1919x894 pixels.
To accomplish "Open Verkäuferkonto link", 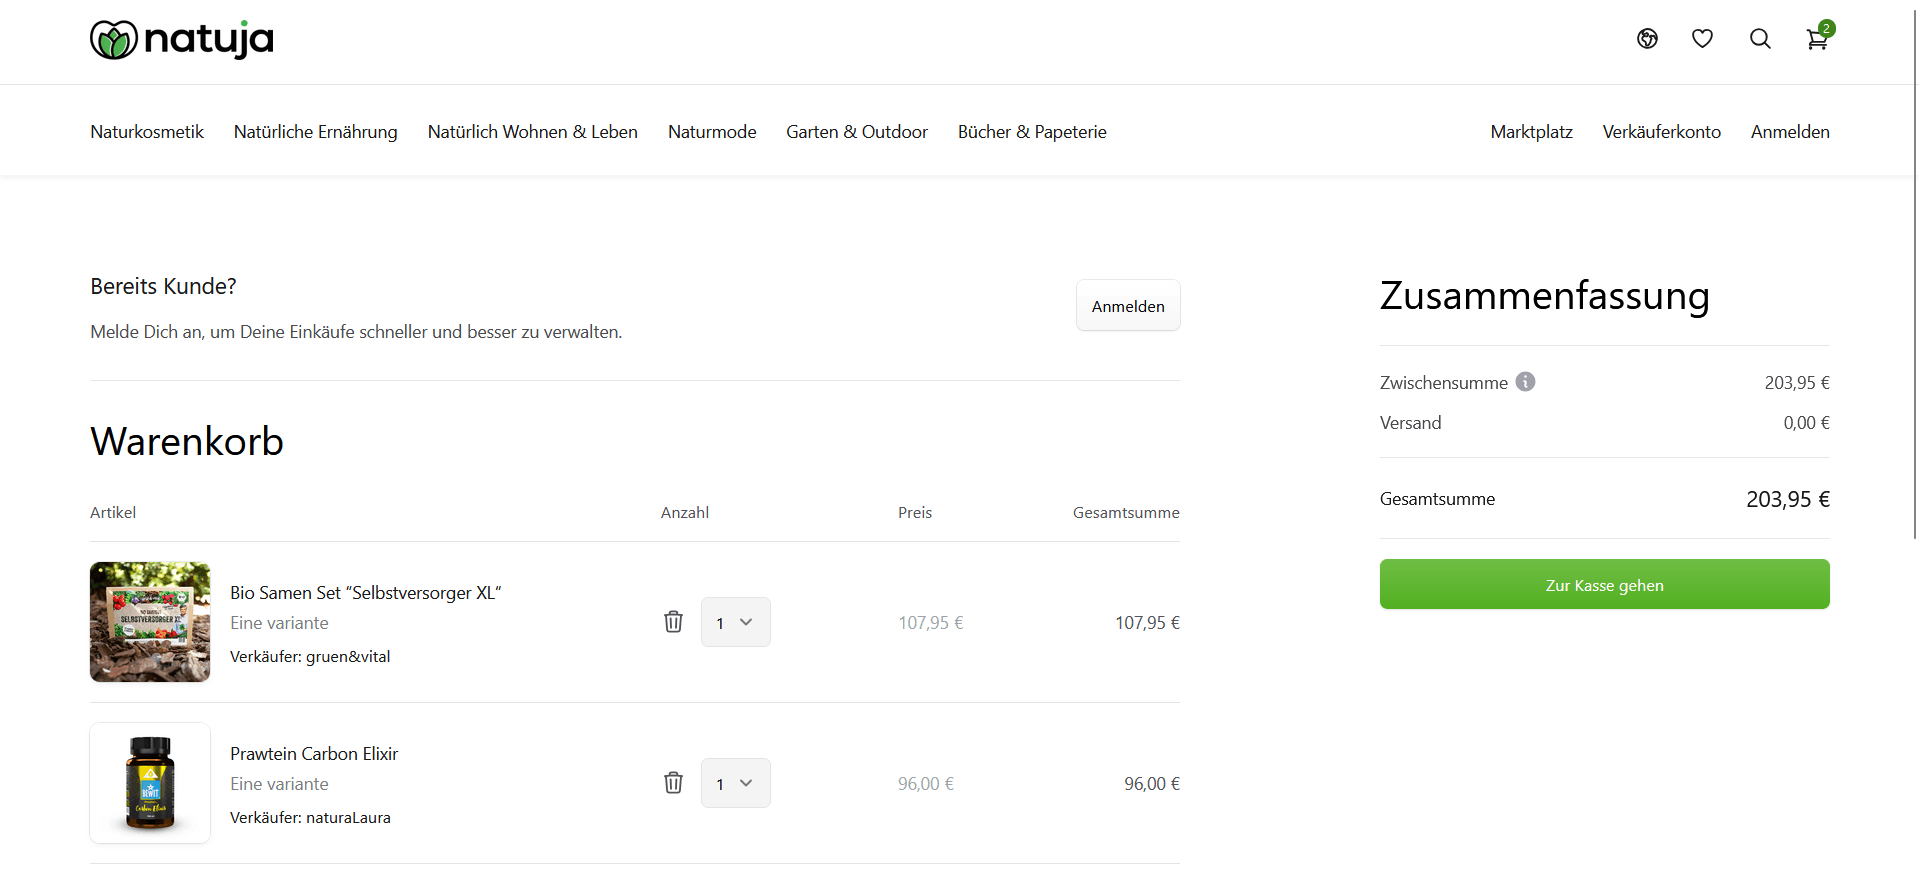I will tap(1662, 132).
